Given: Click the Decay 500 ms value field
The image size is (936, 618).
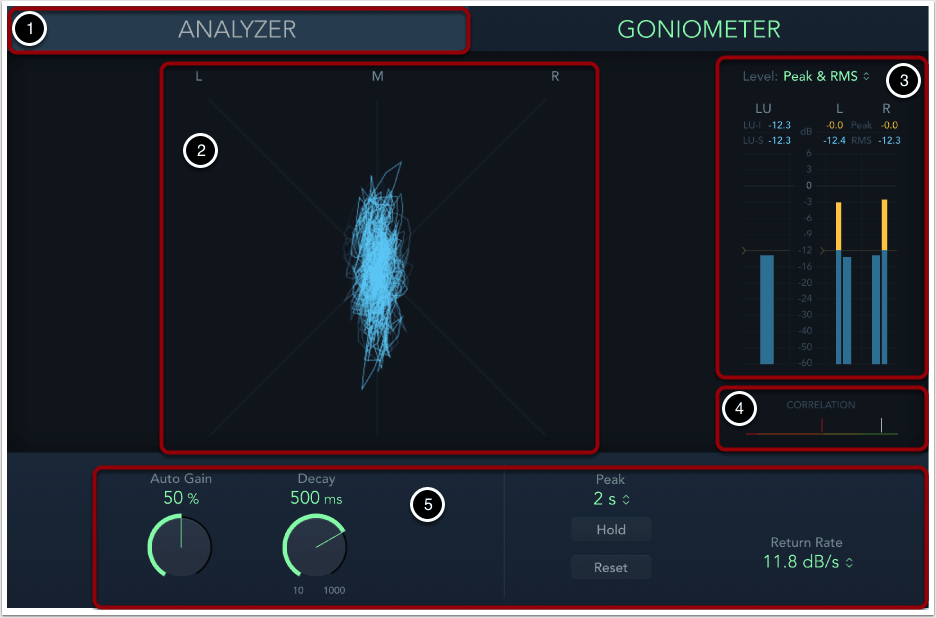Looking at the screenshot, I should [316, 498].
